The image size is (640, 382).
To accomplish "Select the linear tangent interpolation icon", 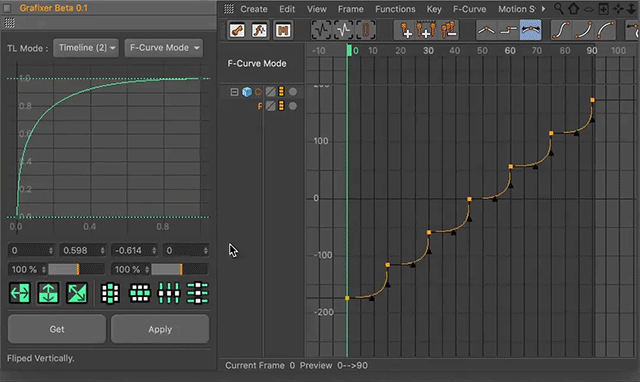I will pos(487,30).
